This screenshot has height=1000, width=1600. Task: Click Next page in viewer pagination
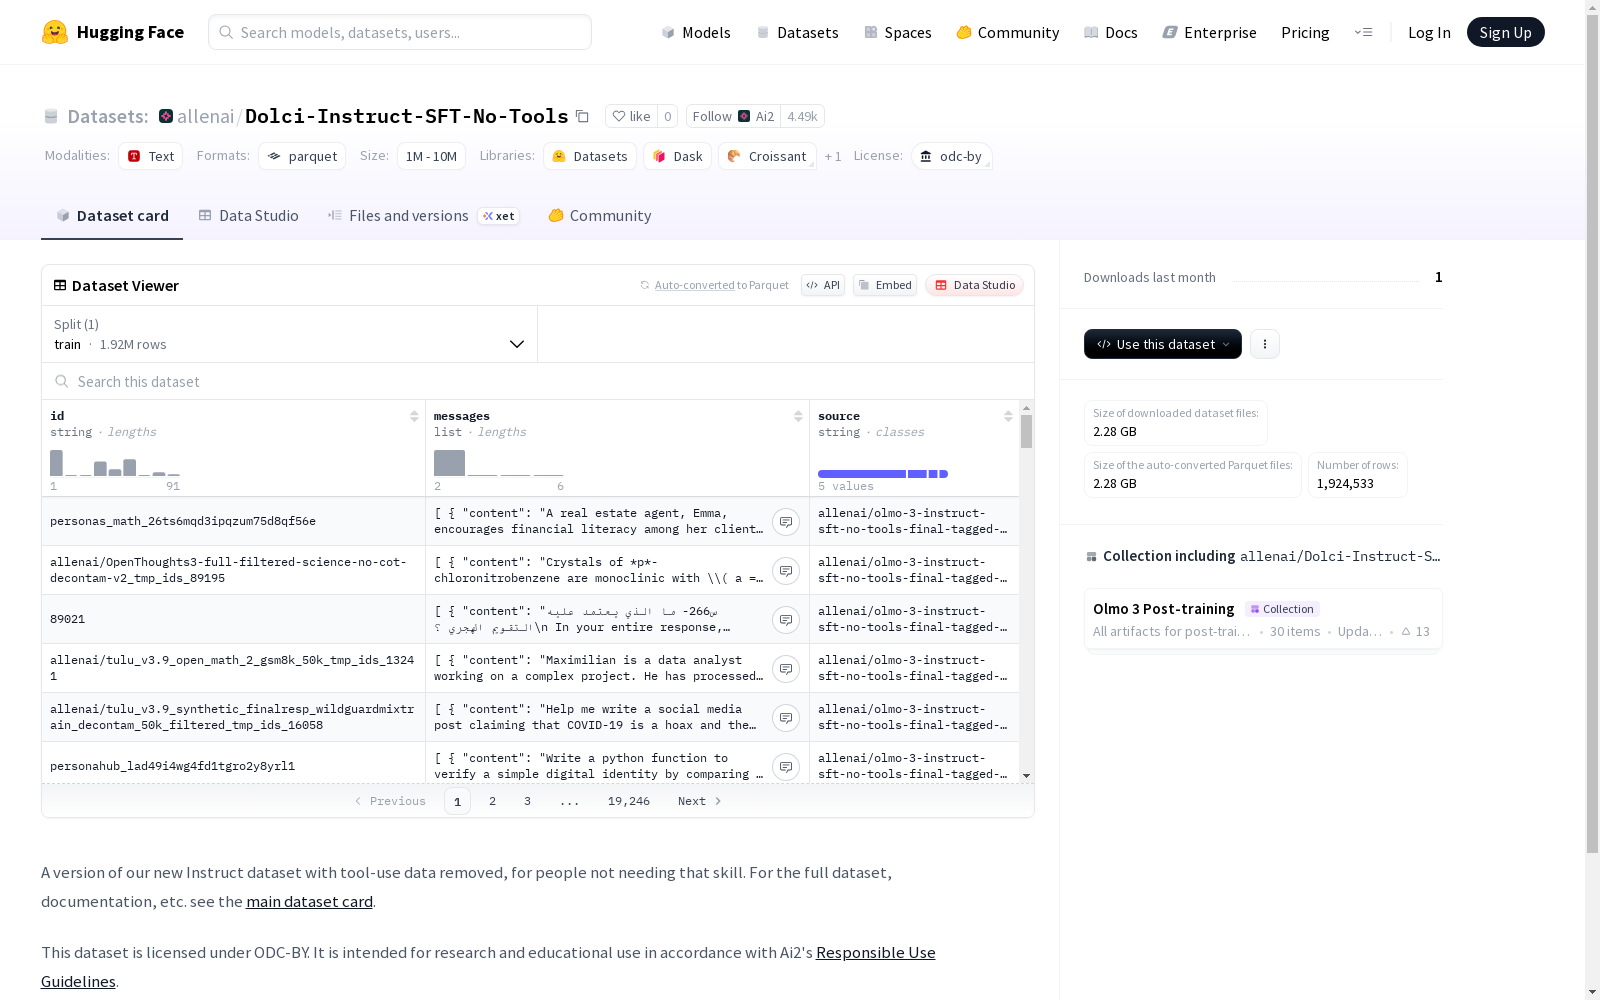point(699,801)
